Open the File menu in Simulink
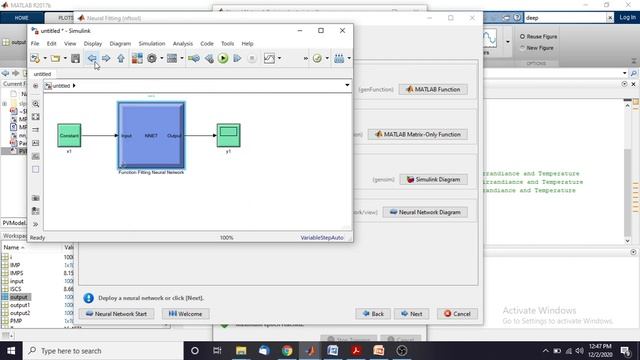This screenshot has width=640, height=360. [35, 43]
